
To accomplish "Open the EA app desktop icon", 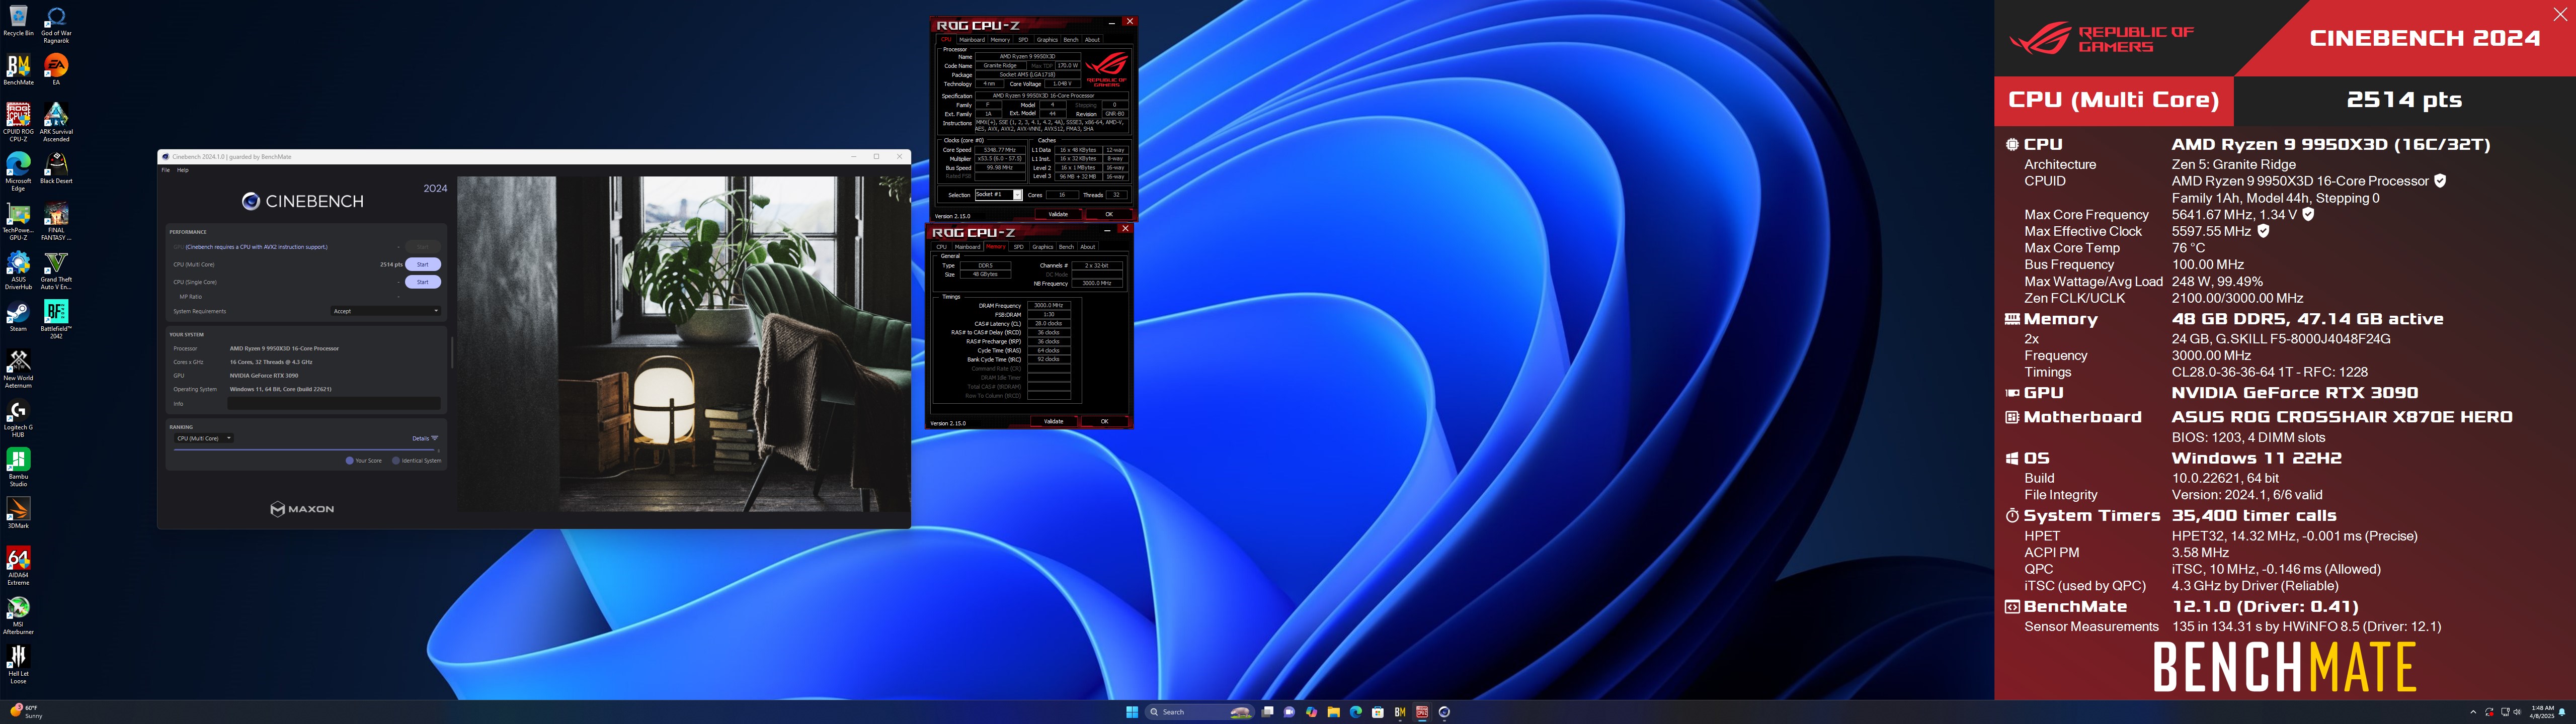I will (56, 70).
